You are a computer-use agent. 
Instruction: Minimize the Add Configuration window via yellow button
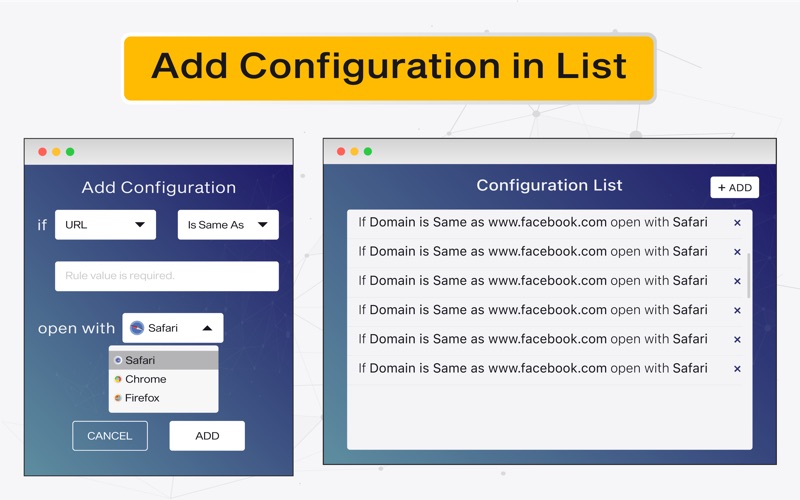pos(56,152)
